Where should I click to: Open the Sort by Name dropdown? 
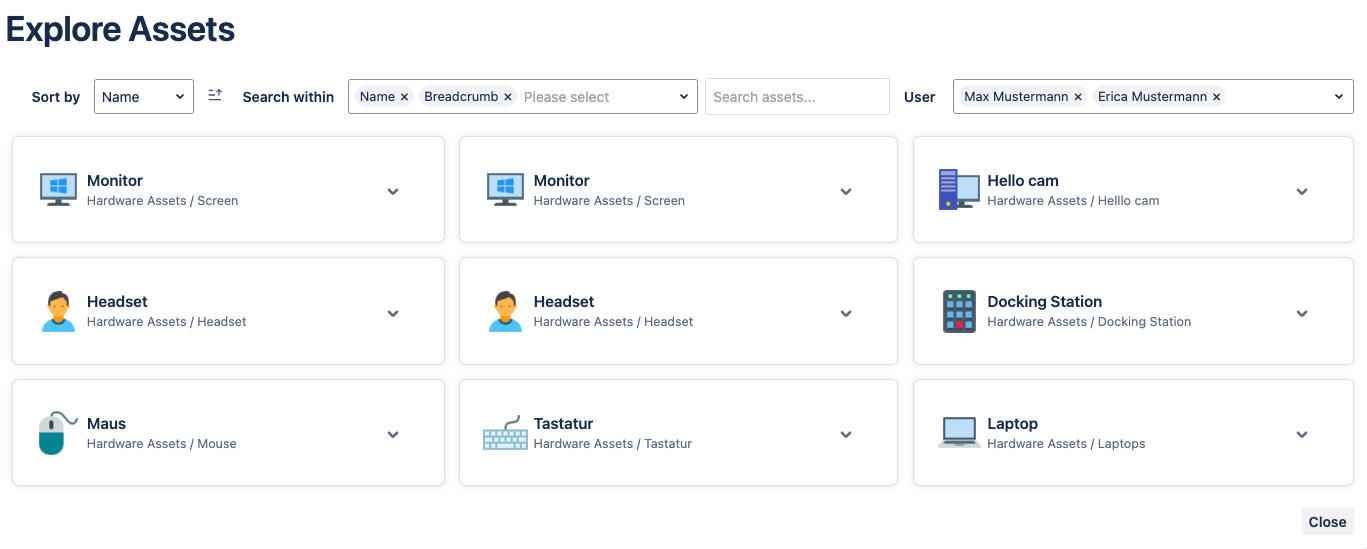144,97
